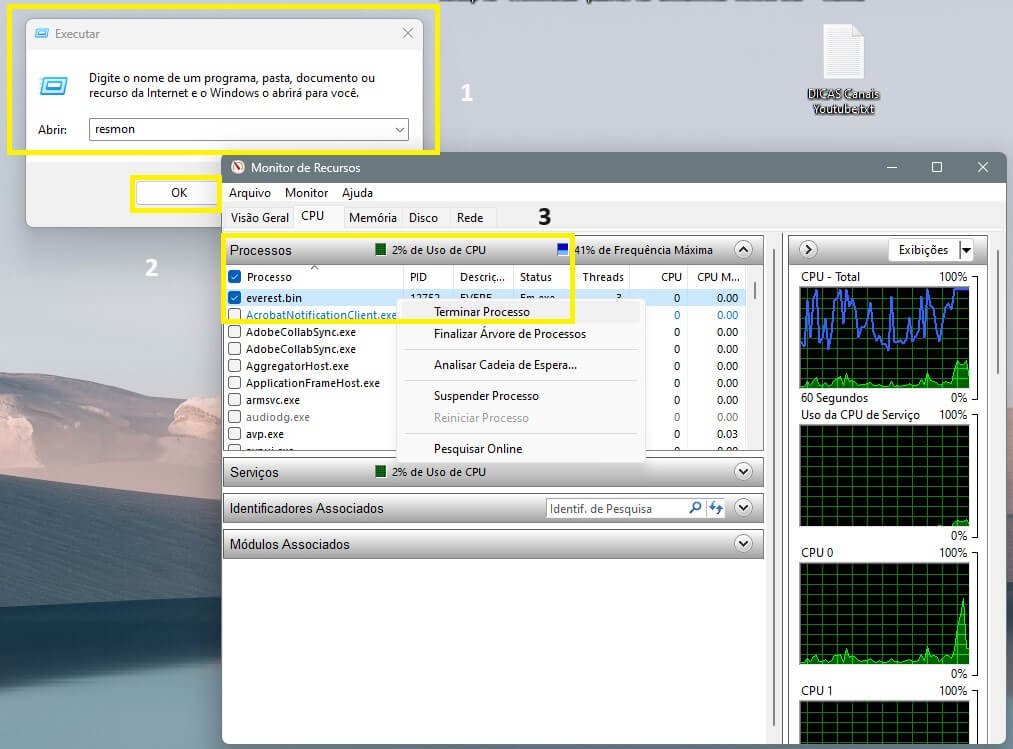The image size is (1013, 749).
Task: Check the first AdobeCollabSync.exe checkbox
Action: click(x=235, y=332)
